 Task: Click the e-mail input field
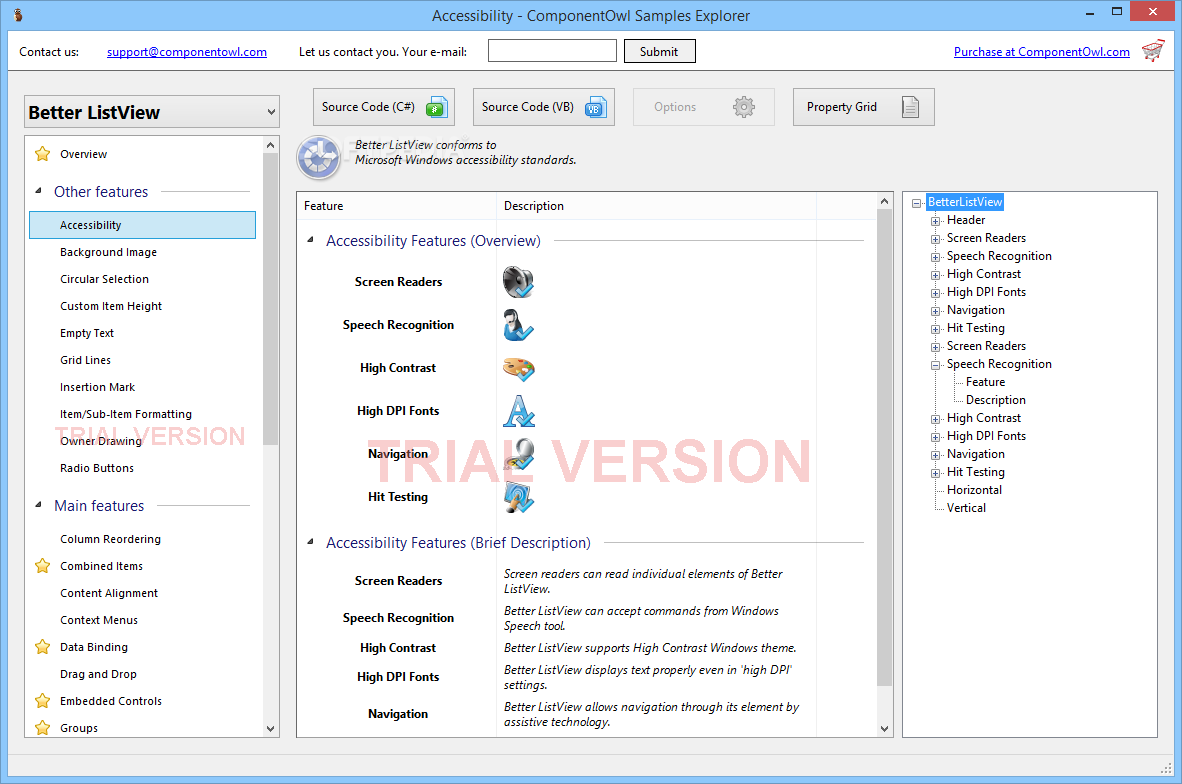point(552,51)
